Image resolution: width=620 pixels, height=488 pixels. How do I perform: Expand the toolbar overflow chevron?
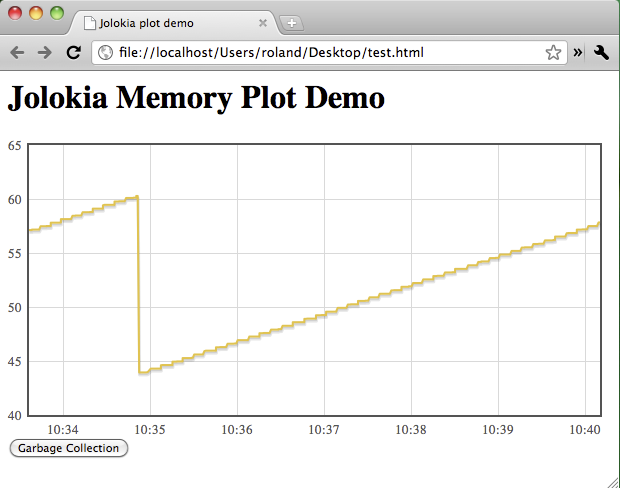[x=578, y=52]
